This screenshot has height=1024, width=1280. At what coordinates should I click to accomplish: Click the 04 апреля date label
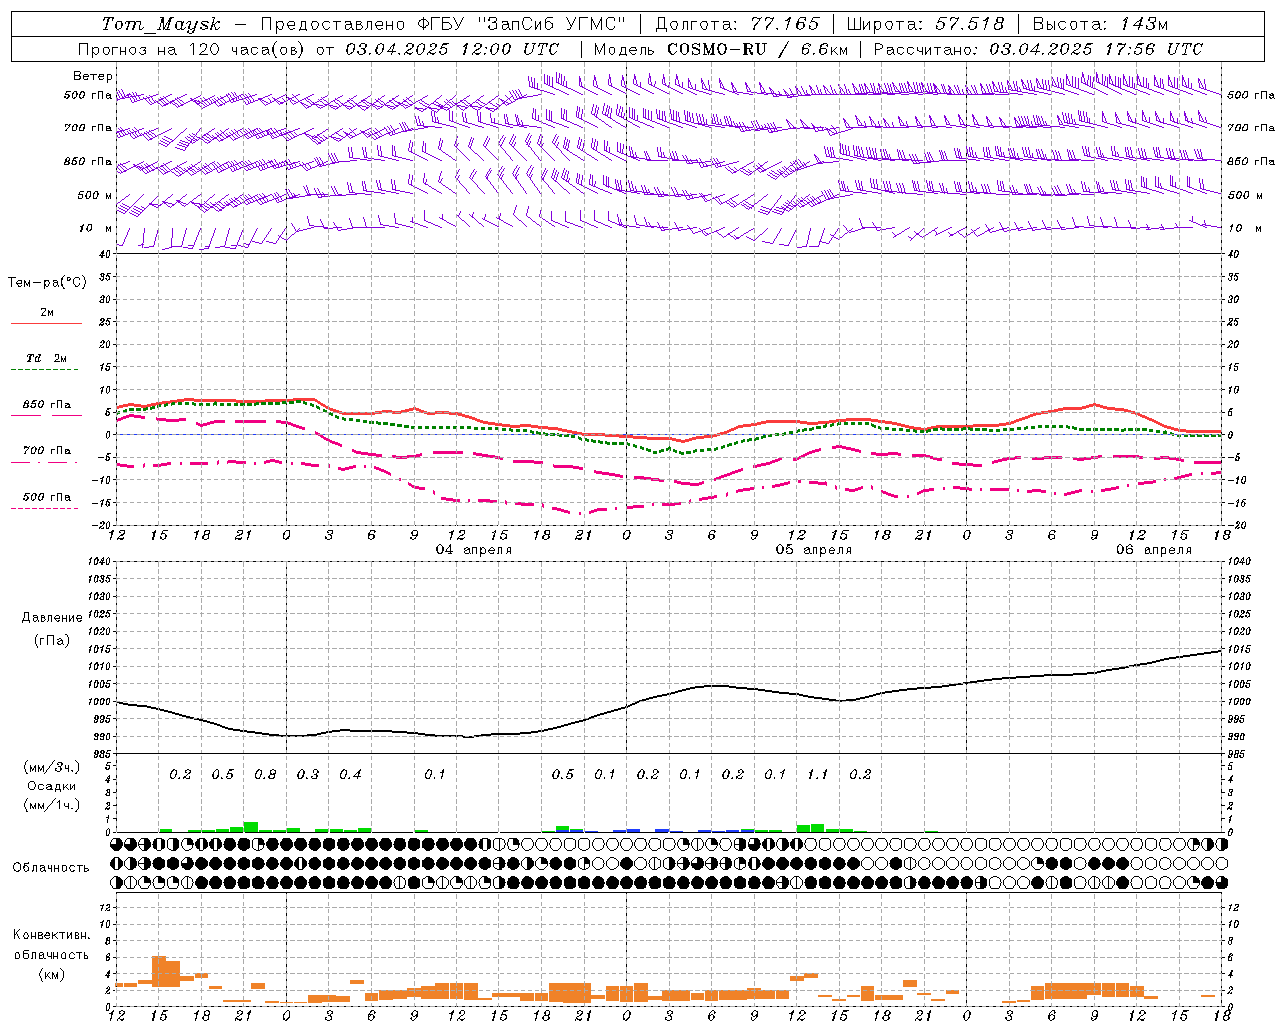(474, 550)
